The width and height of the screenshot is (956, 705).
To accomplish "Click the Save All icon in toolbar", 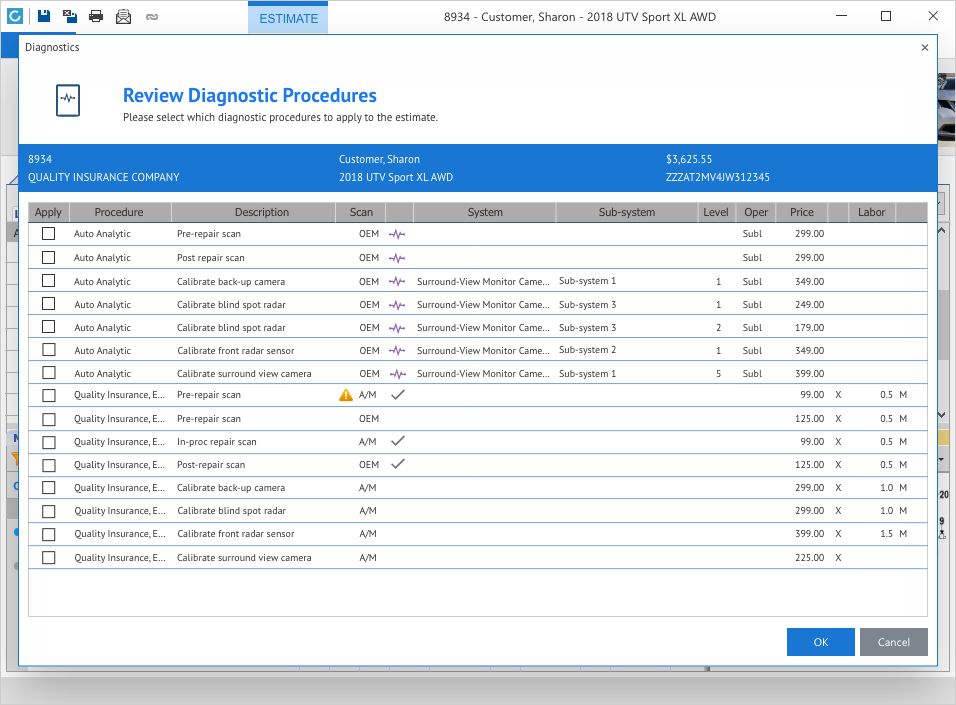I will (70, 16).
